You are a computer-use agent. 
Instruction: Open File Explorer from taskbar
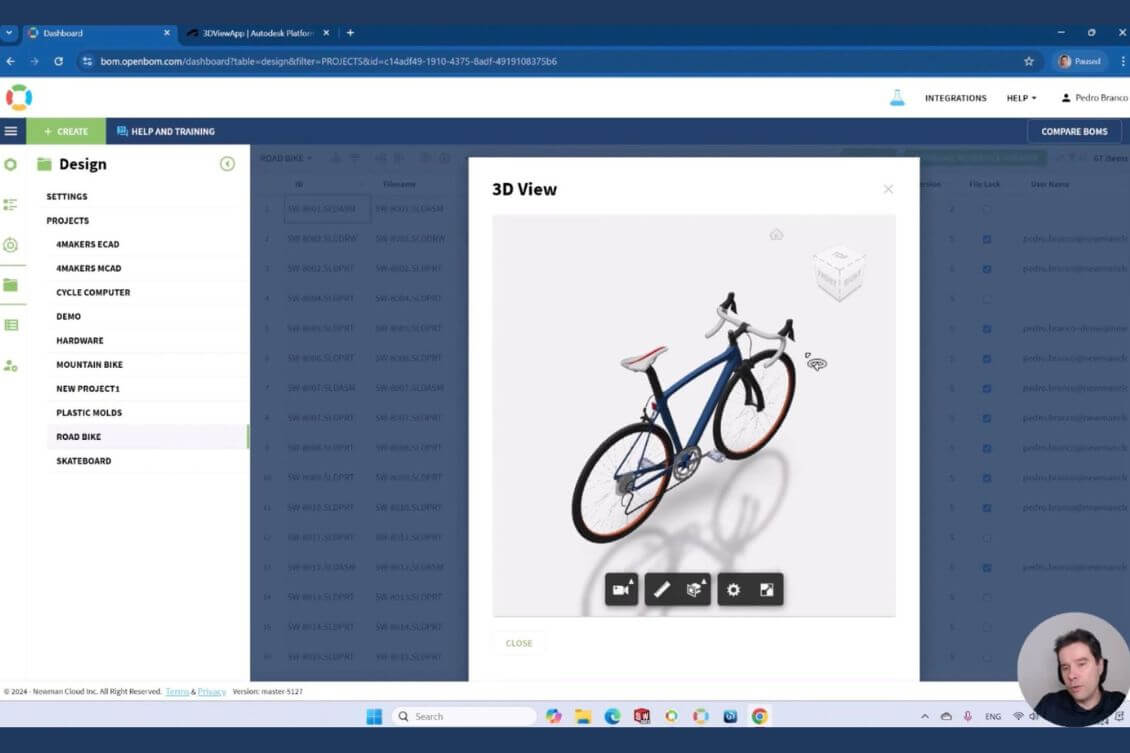point(583,716)
